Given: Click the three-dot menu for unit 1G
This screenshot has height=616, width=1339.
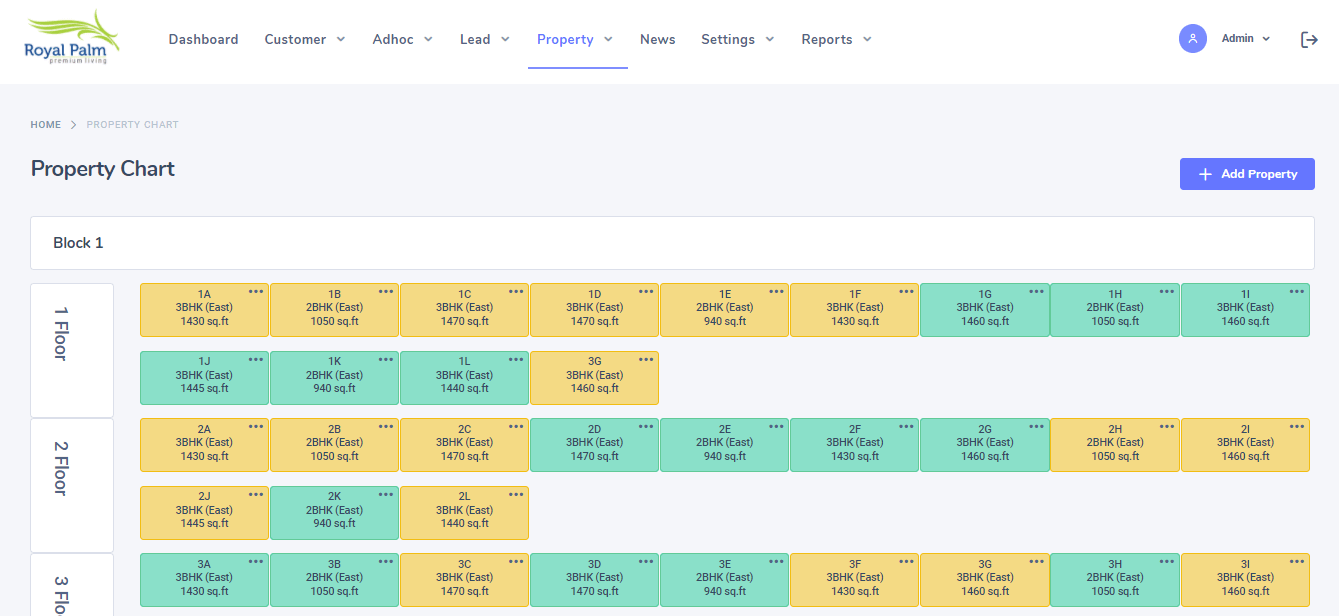Looking at the screenshot, I should [x=1035, y=292].
